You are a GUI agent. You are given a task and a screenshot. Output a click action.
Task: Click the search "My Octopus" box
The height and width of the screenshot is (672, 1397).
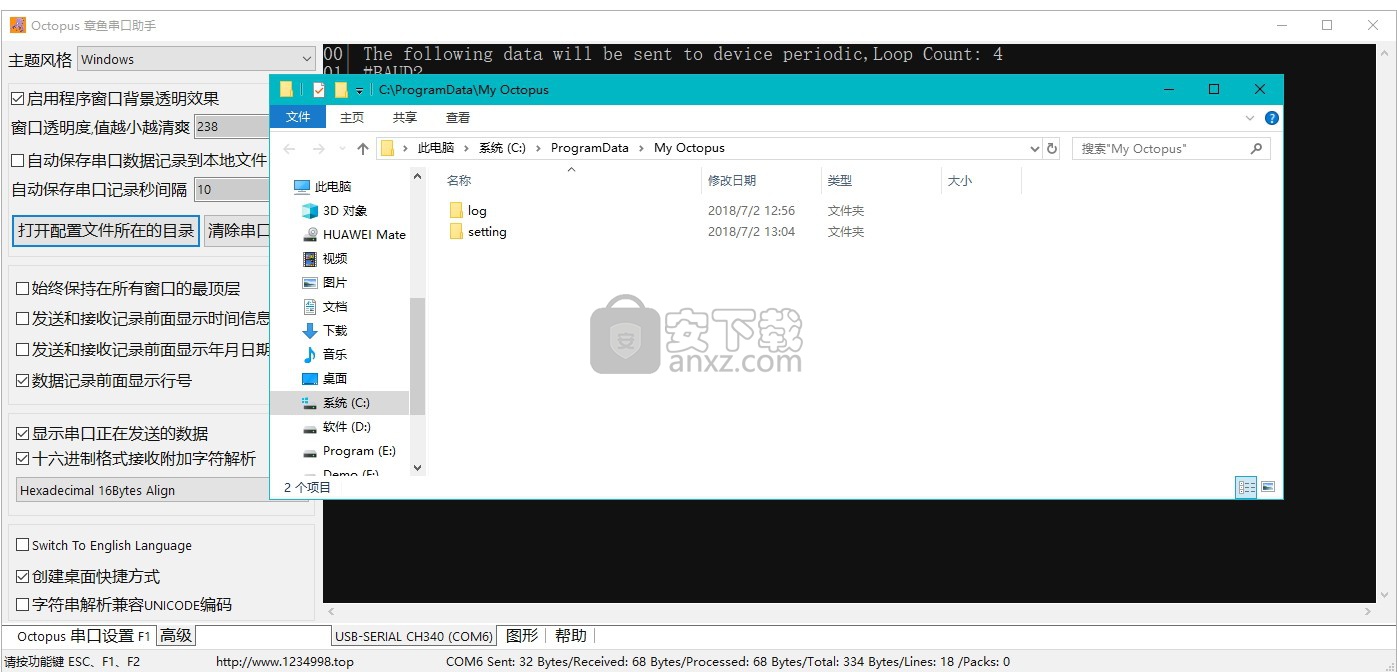[1171, 149]
